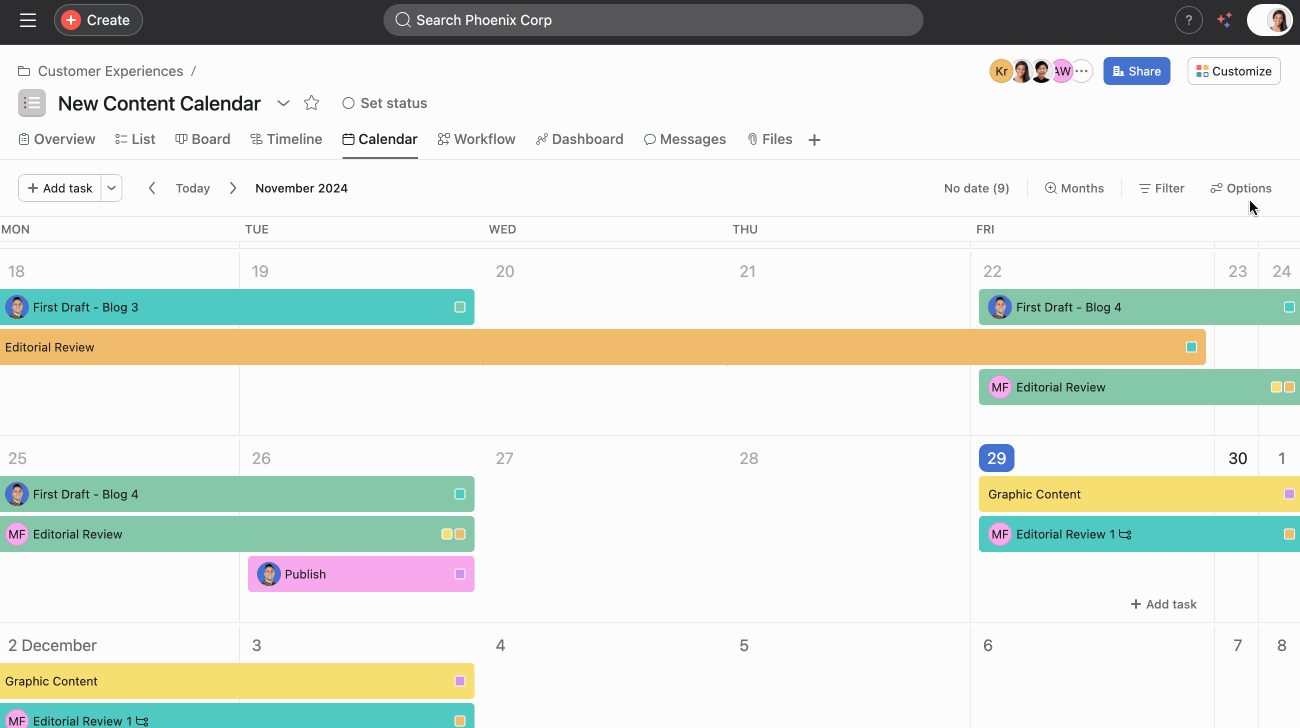1300x728 pixels.
Task: Toggle the Set status circle
Action: coord(348,103)
